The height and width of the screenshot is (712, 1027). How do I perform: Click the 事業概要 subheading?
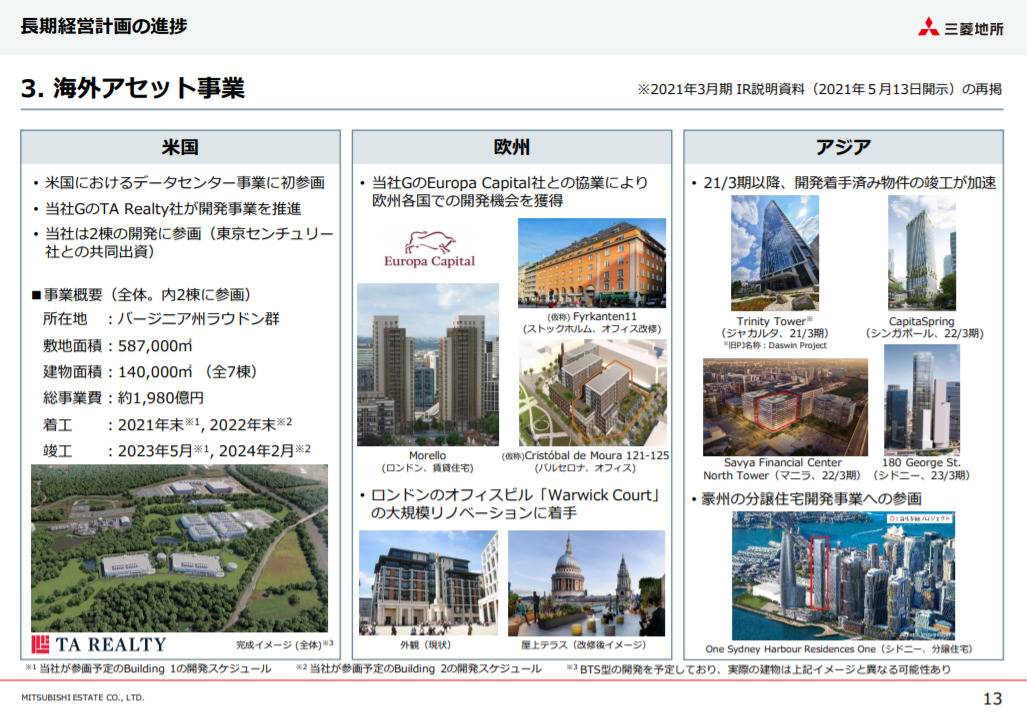pyautogui.click(x=142, y=295)
